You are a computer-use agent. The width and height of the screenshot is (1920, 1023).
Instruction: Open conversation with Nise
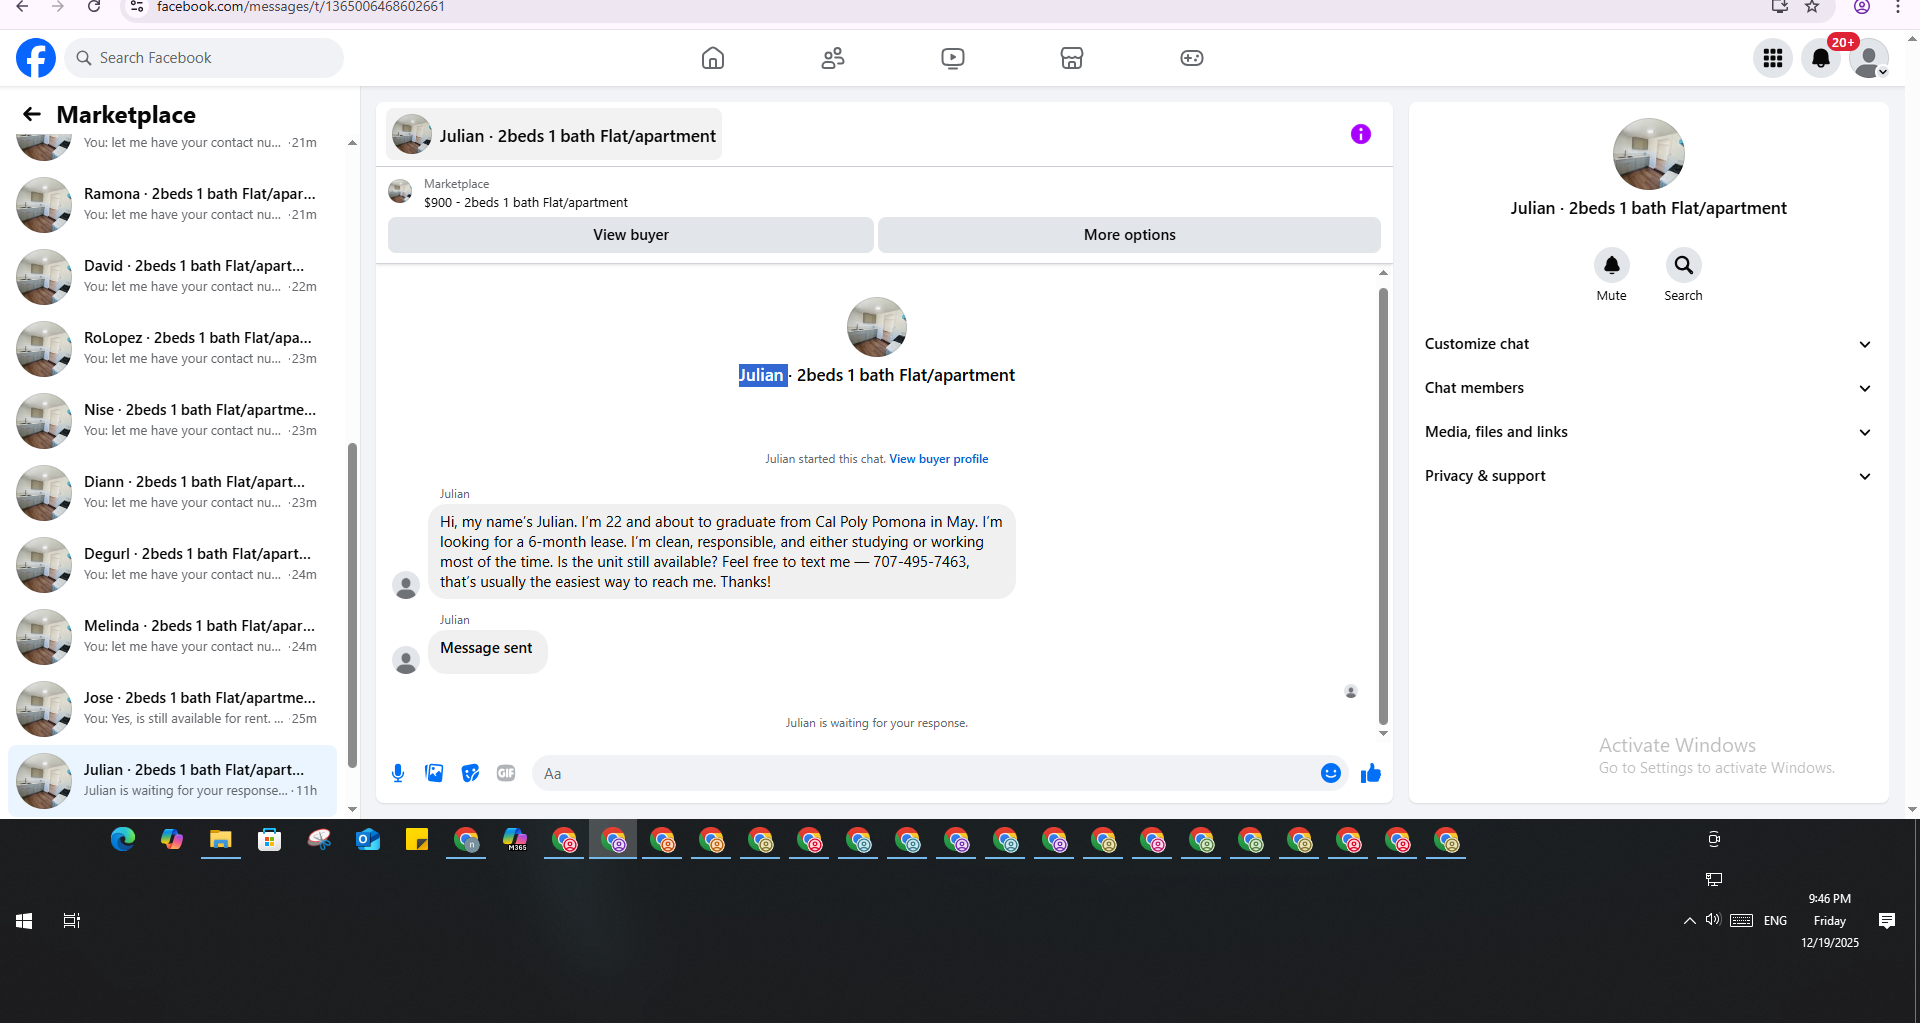(172, 420)
